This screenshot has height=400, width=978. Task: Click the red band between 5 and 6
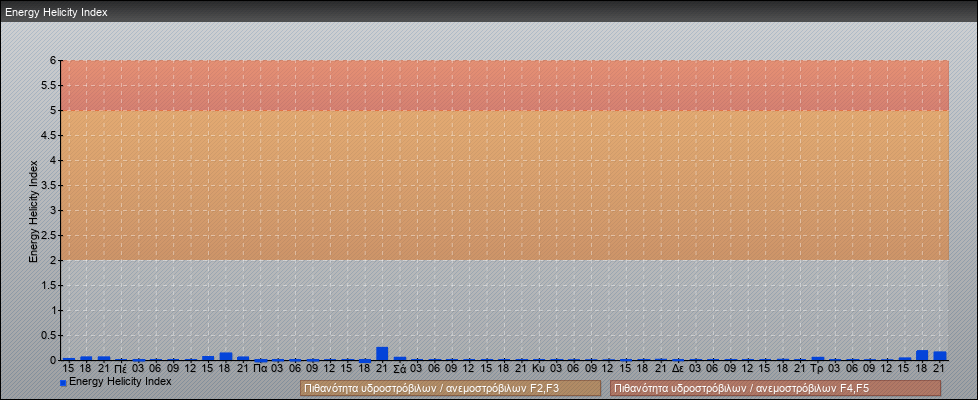point(505,85)
